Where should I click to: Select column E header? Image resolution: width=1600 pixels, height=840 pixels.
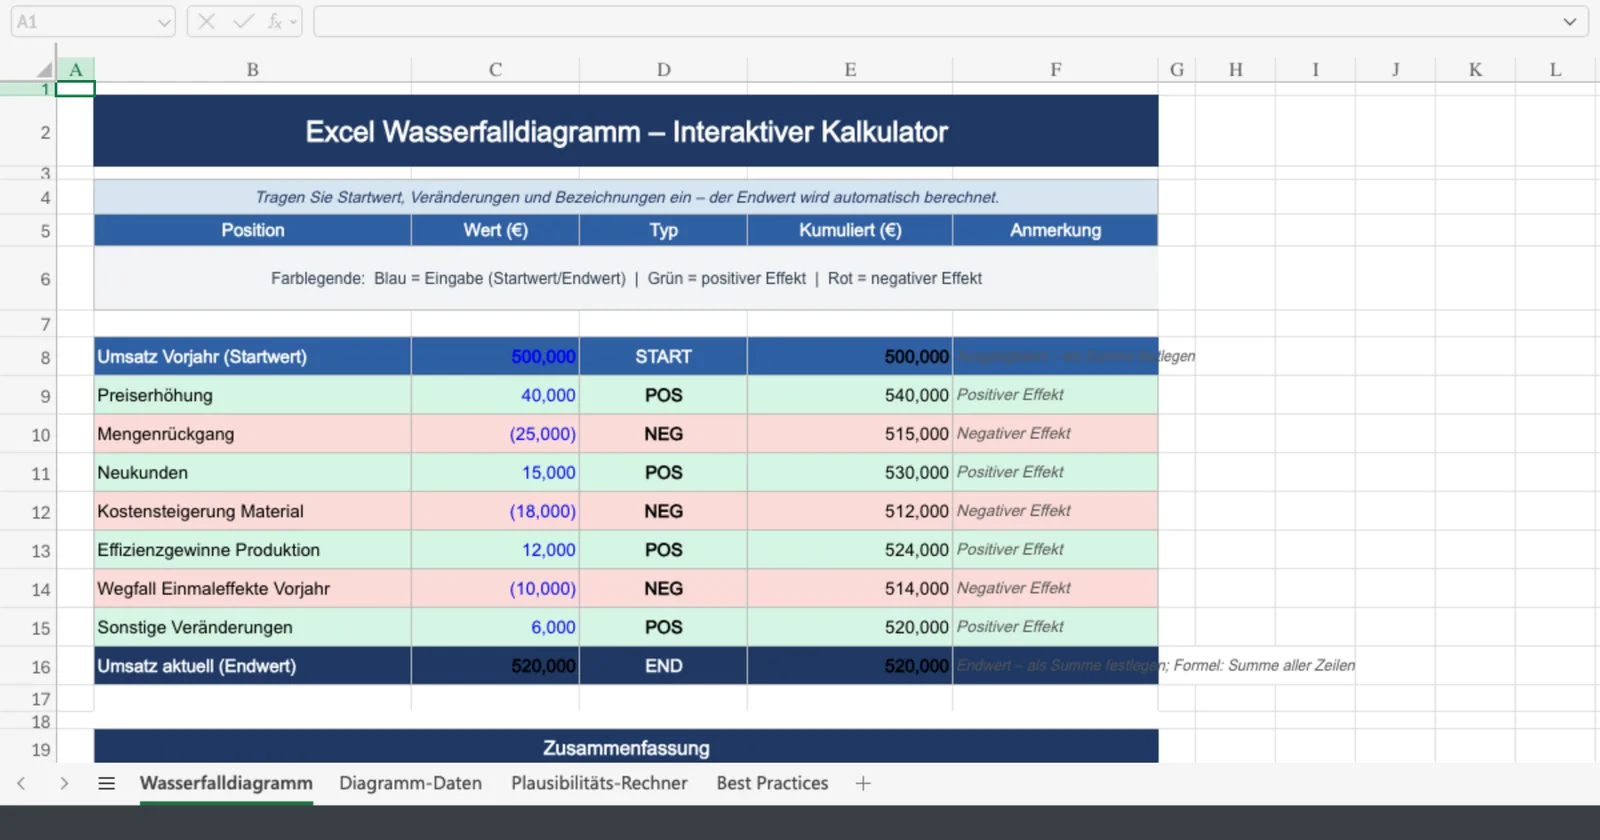pyautogui.click(x=850, y=69)
